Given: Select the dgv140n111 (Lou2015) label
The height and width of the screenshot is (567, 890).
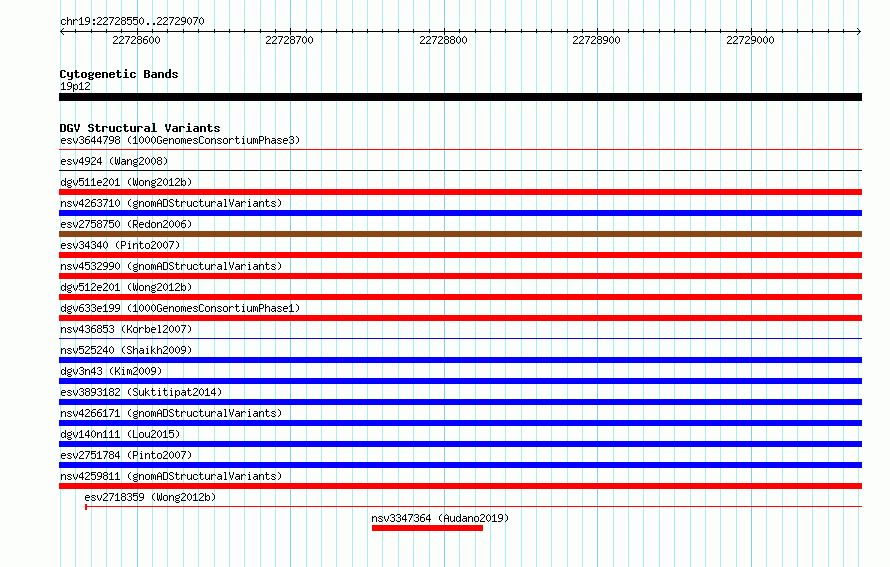Looking at the screenshot, I should coord(120,434).
